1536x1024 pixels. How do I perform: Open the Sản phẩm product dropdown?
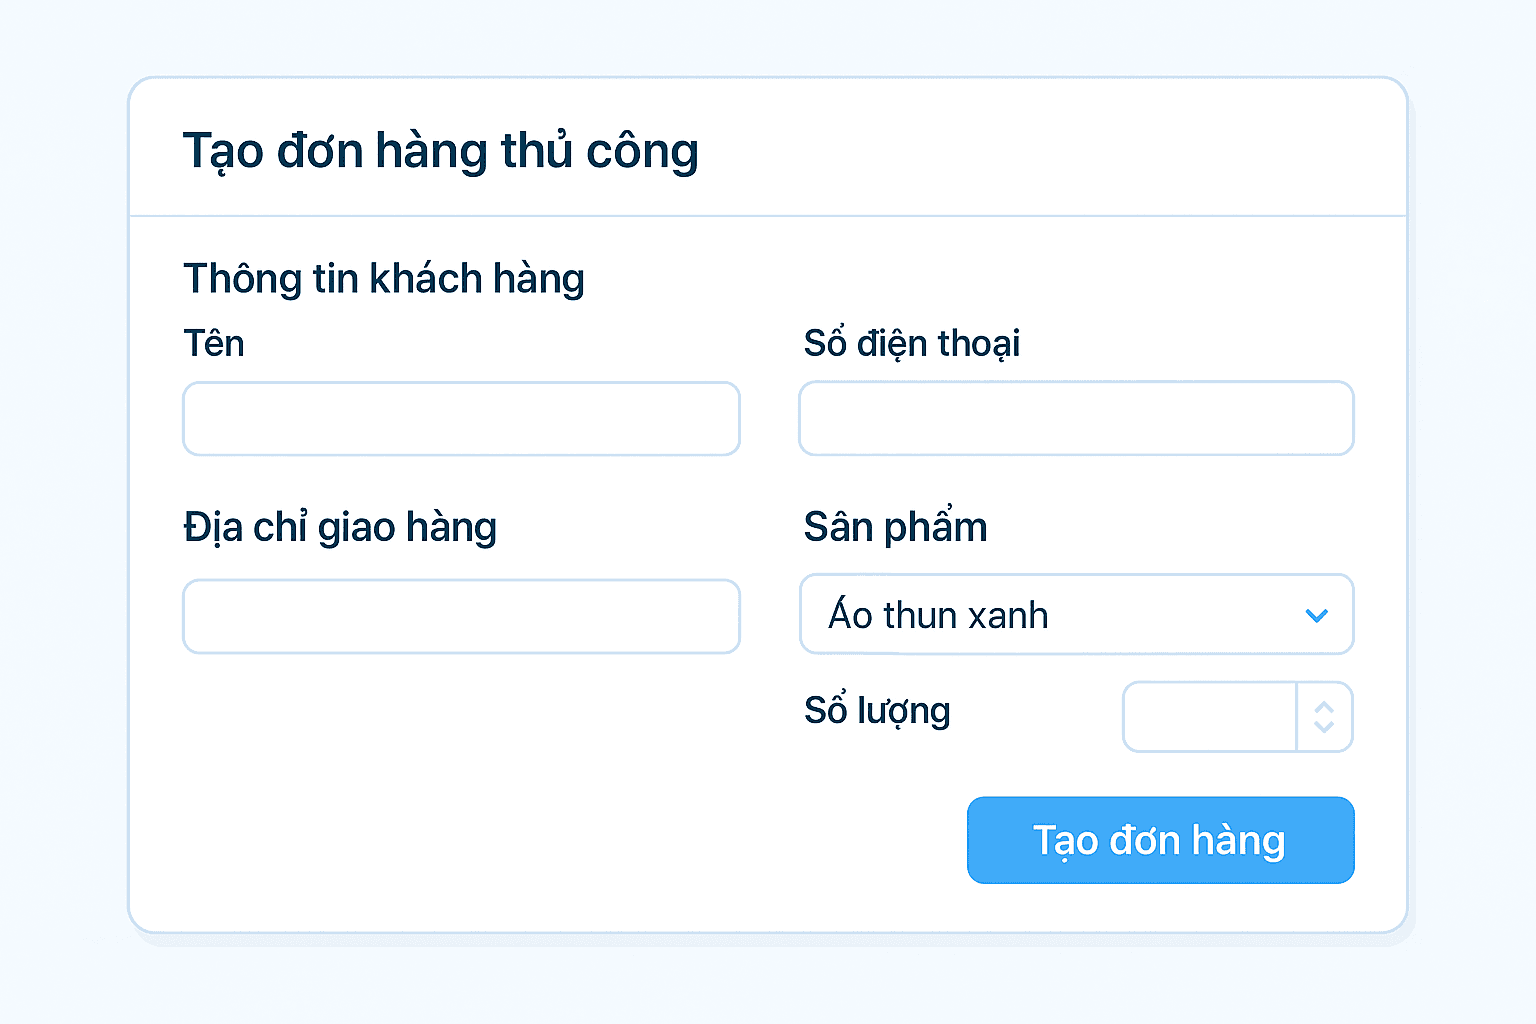tap(1076, 614)
